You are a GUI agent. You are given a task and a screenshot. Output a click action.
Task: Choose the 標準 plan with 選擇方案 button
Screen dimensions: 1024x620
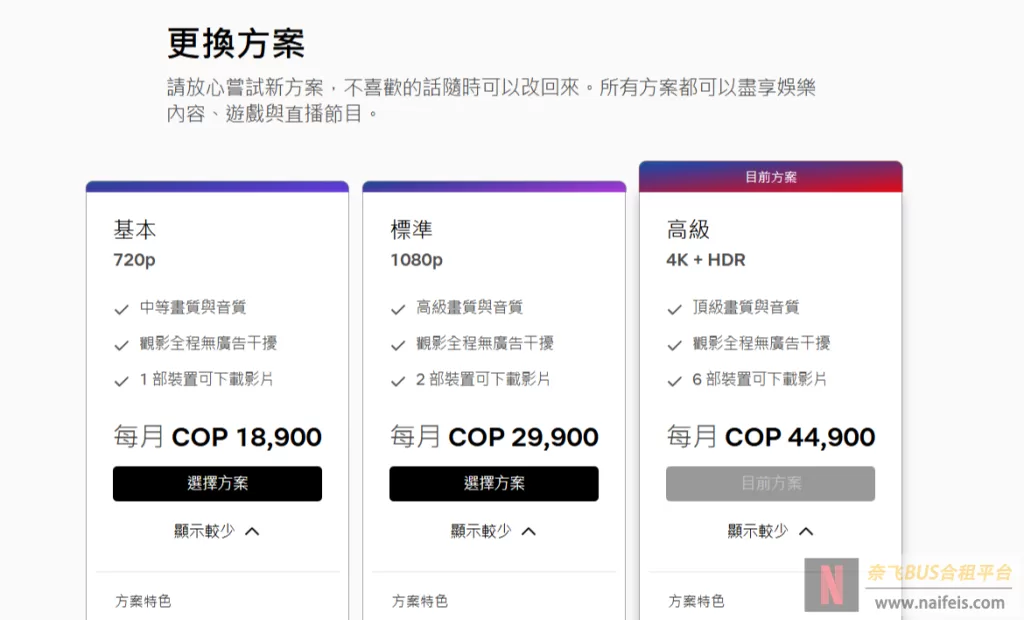point(494,483)
